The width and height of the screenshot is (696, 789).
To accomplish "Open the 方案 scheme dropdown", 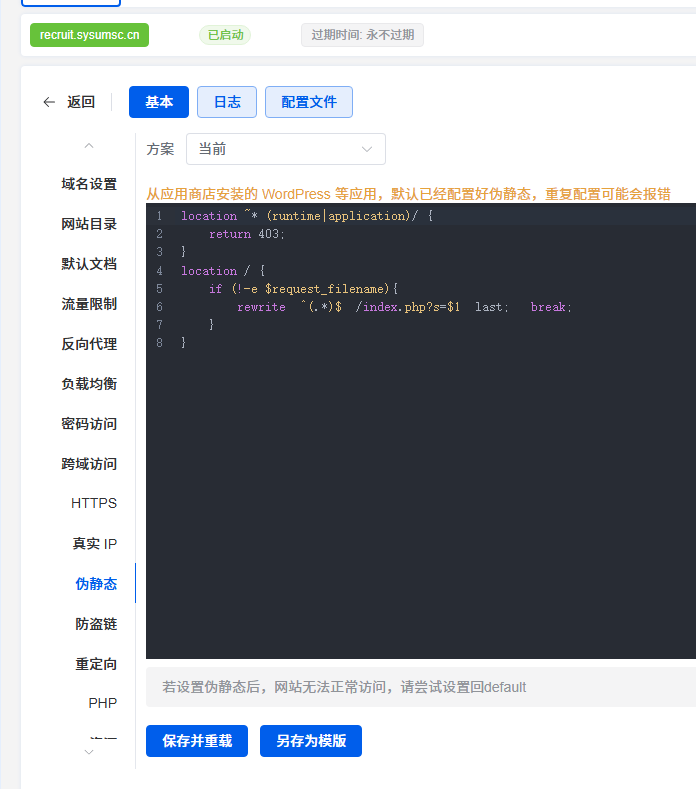I will click(x=285, y=149).
